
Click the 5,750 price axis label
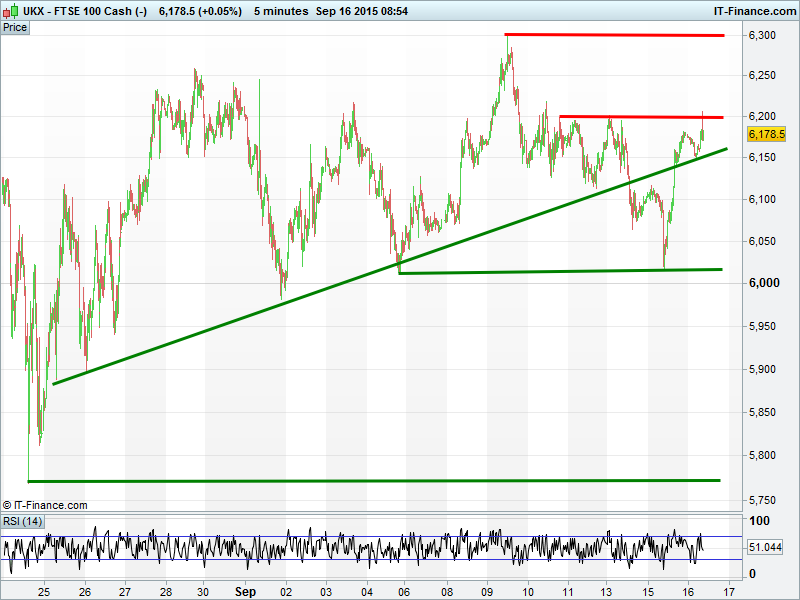(762, 501)
